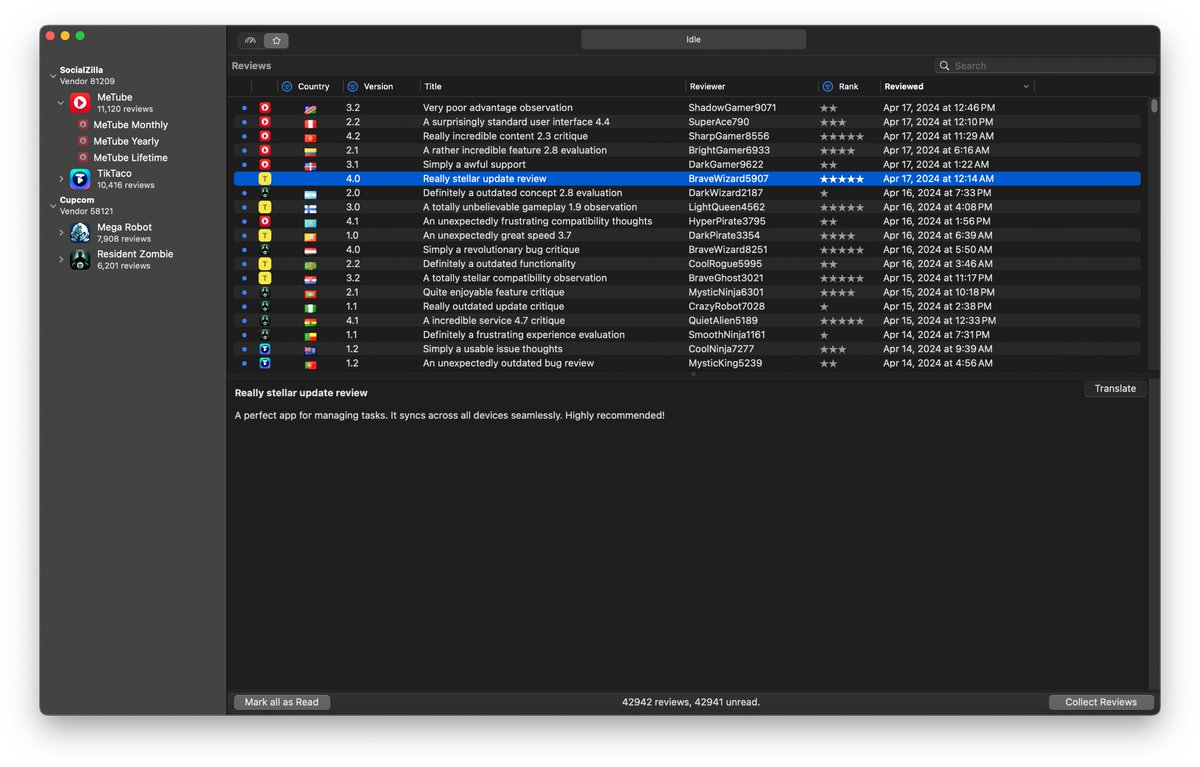
Task: Collapse the MeTube app tree
Action: (61, 103)
